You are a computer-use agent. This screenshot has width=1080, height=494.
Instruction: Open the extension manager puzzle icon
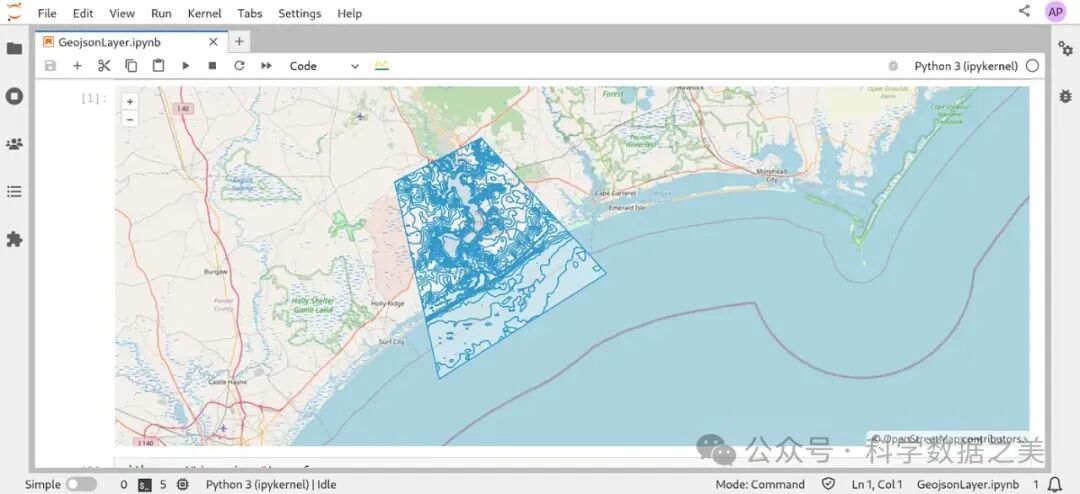(14, 239)
